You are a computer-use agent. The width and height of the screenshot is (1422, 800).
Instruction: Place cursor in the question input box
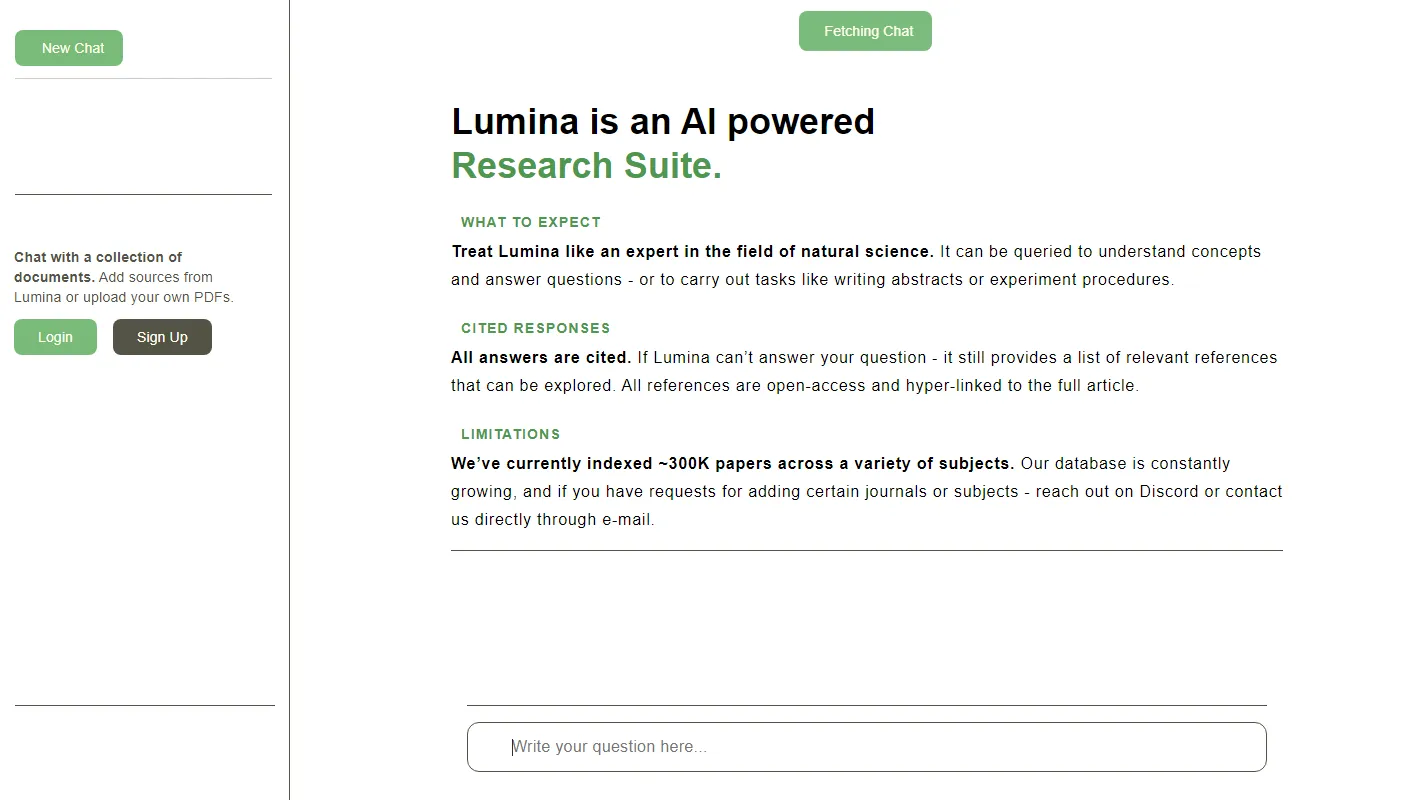866,746
